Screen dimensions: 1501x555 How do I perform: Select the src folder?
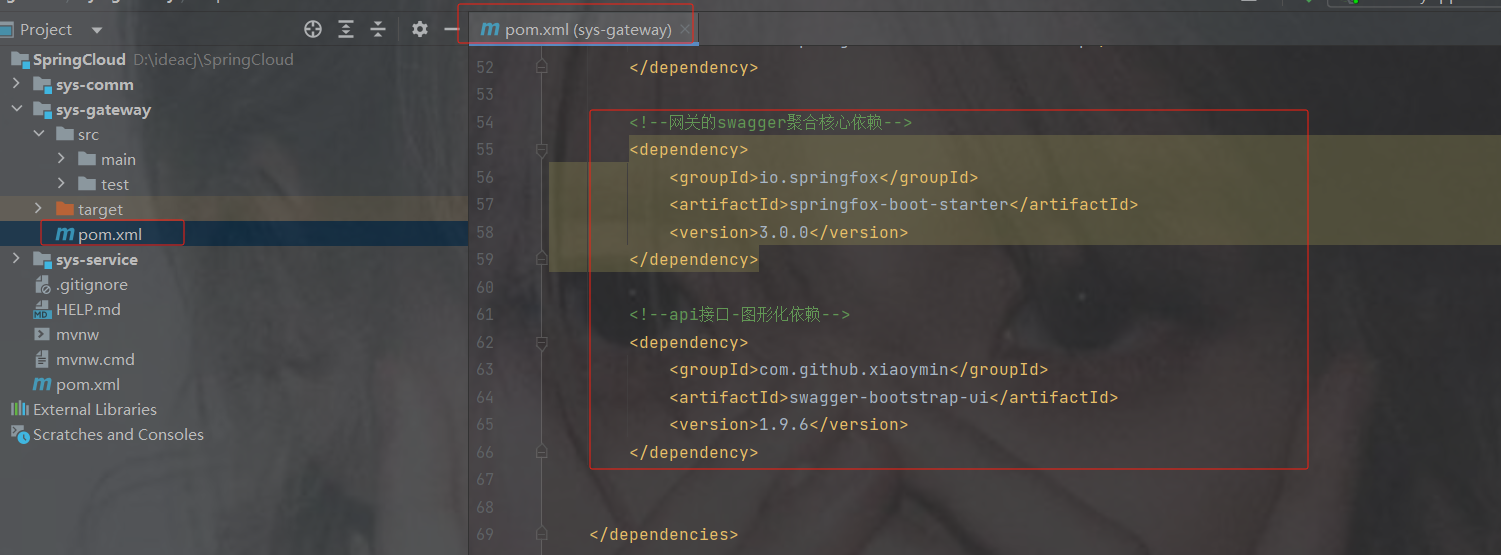click(x=234, y=134)
